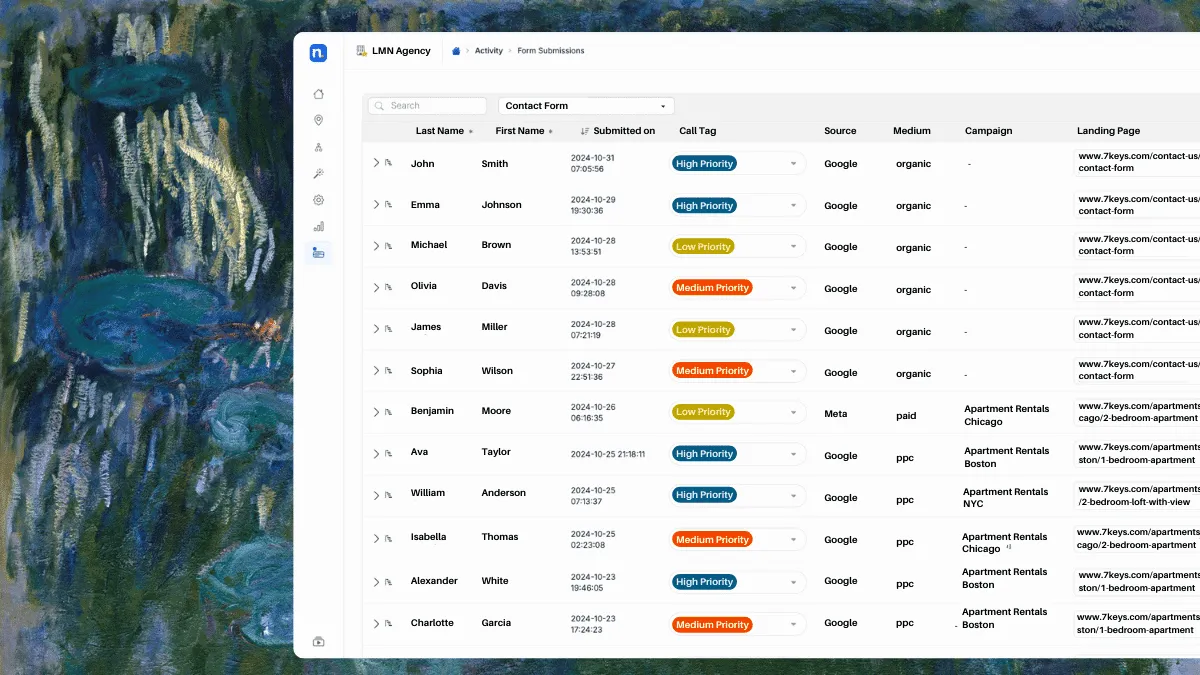This screenshot has width=1200, height=675.
Task: Focus the Search input field
Action: (x=427, y=106)
